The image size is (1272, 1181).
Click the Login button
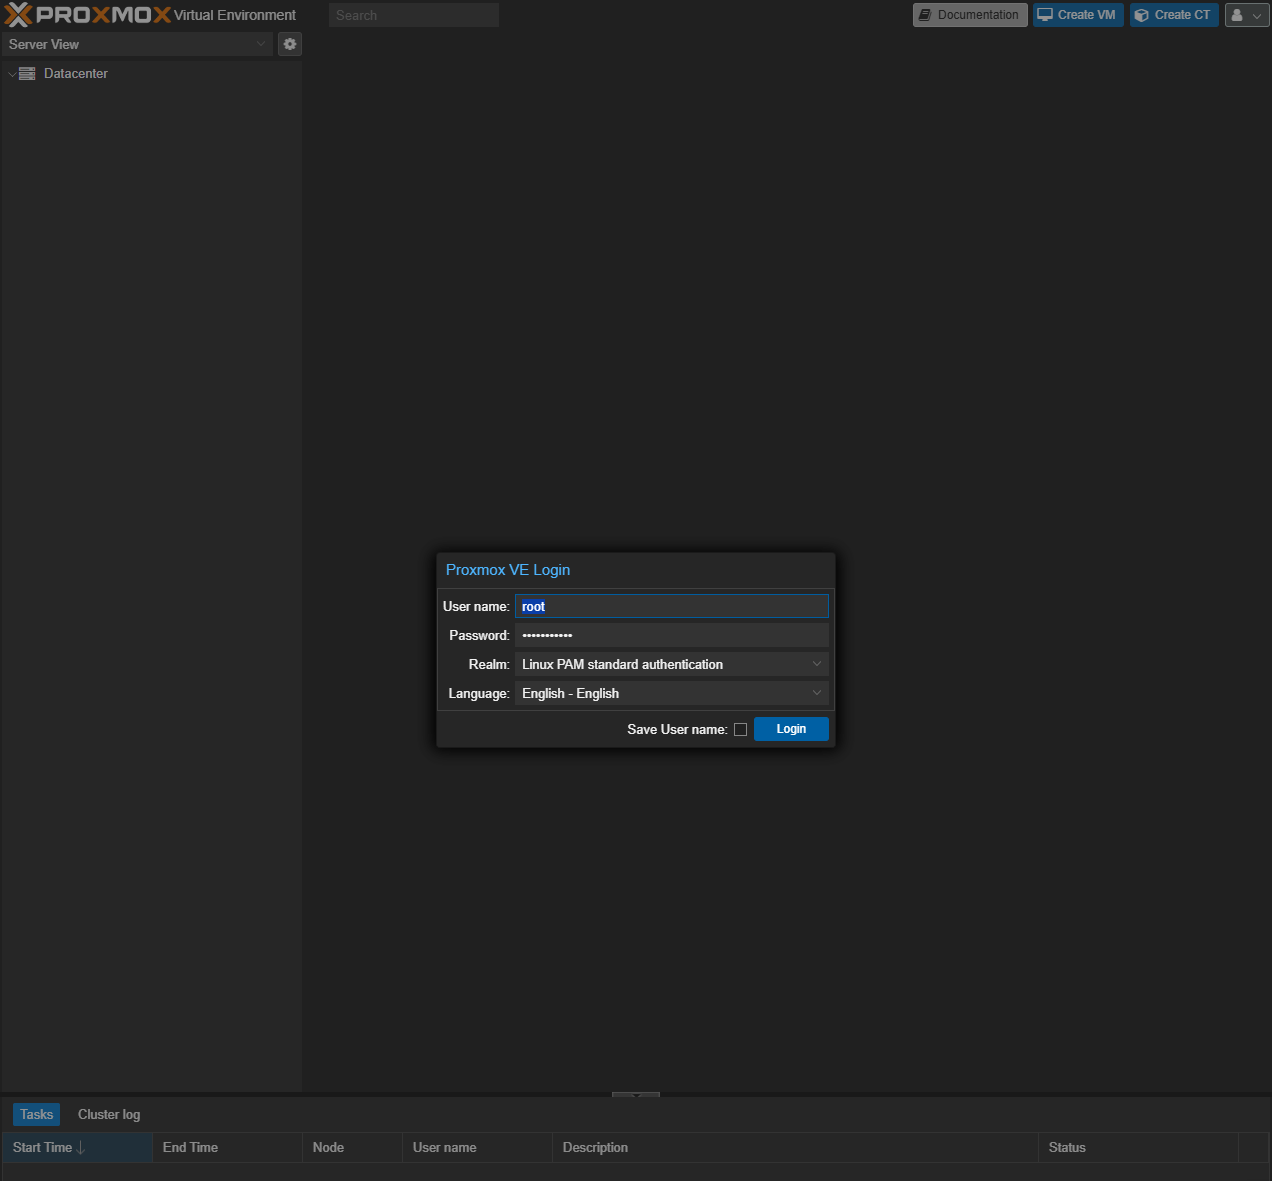click(x=791, y=729)
